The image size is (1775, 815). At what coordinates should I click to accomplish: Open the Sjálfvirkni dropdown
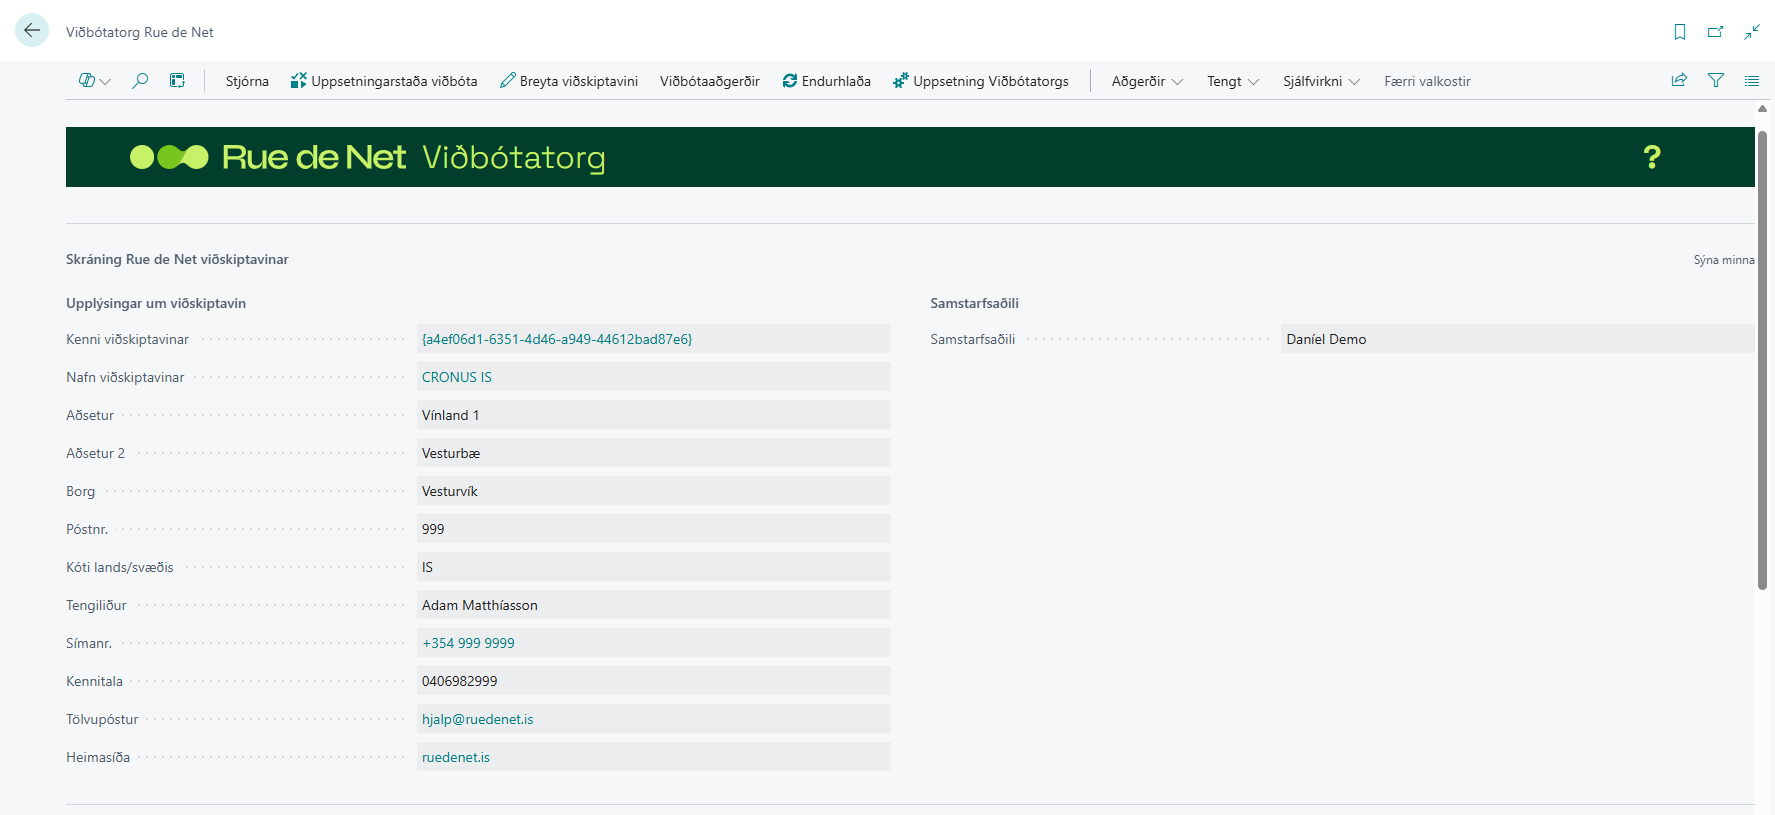coord(1321,81)
